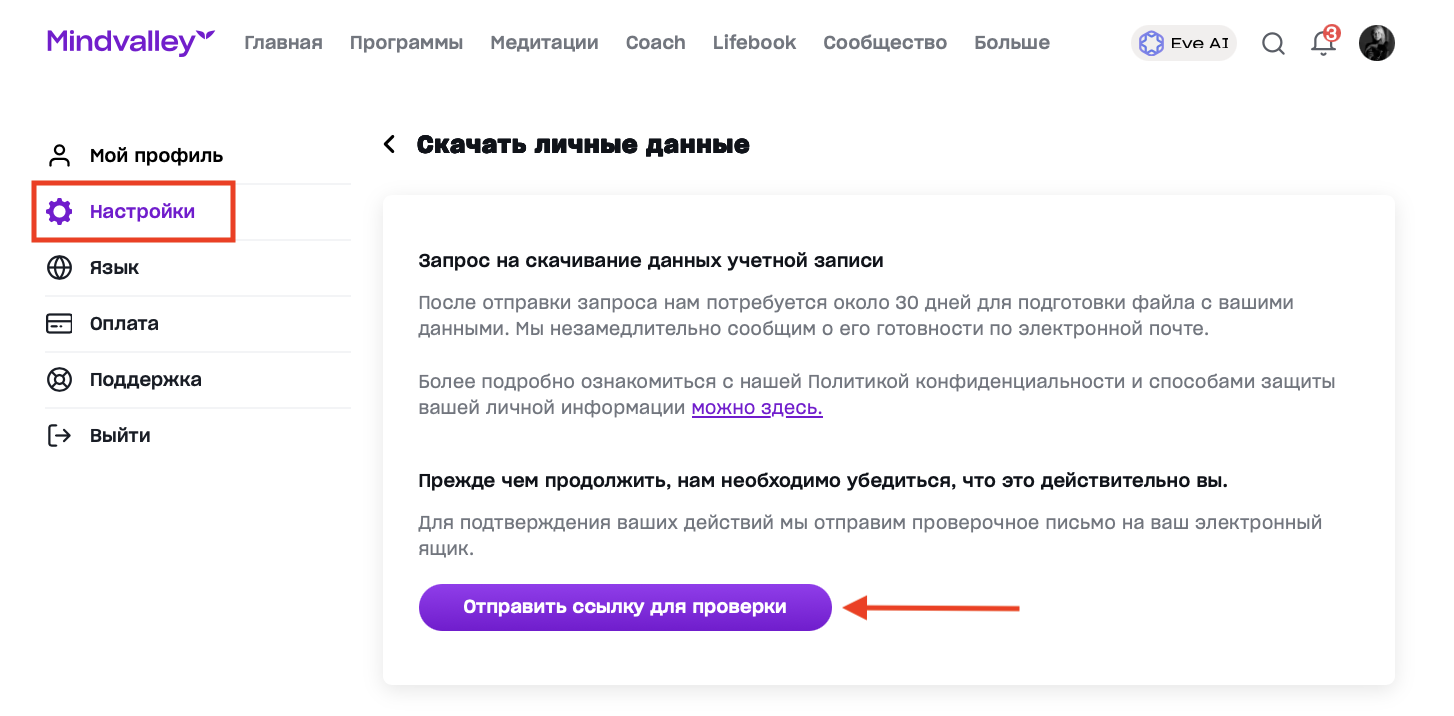Switch to the Программы tab

[406, 43]
